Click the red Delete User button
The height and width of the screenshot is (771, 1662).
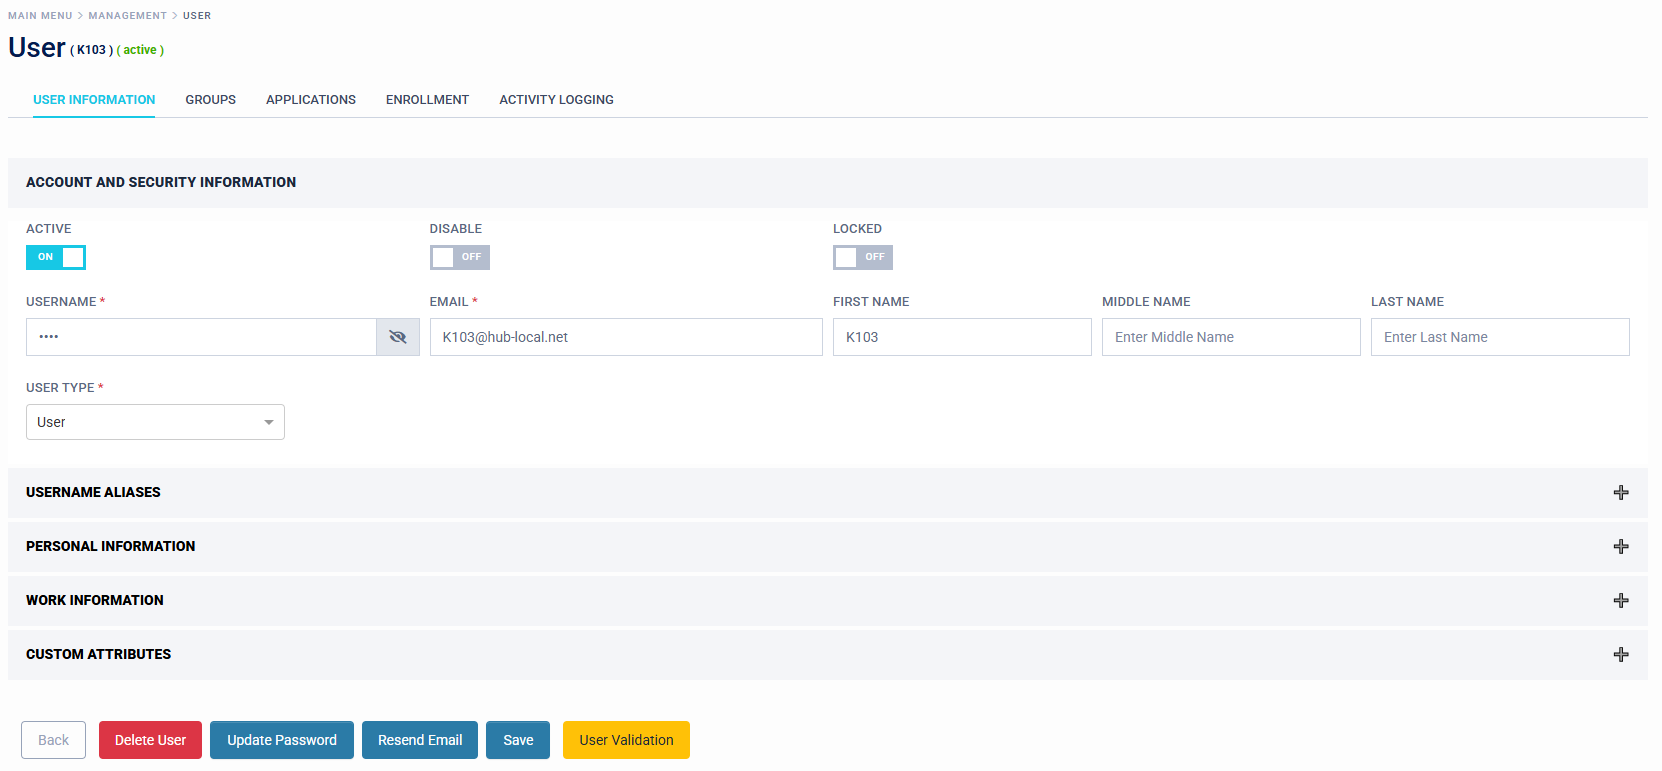click(150, 740)
